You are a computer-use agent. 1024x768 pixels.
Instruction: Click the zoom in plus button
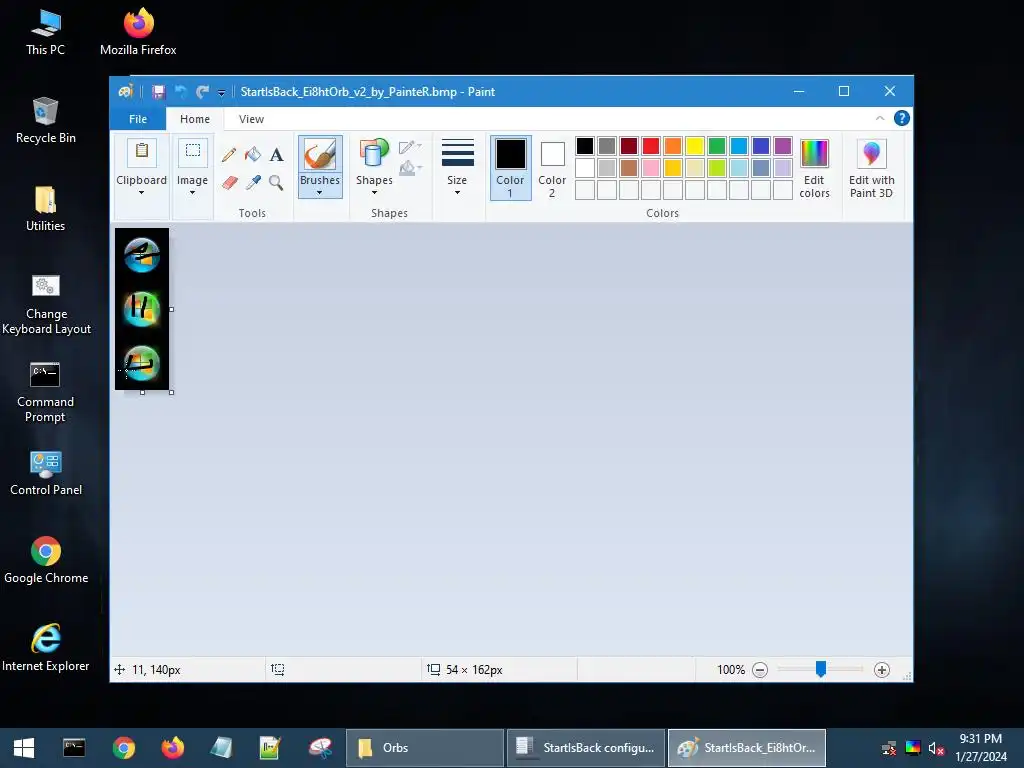882,670
